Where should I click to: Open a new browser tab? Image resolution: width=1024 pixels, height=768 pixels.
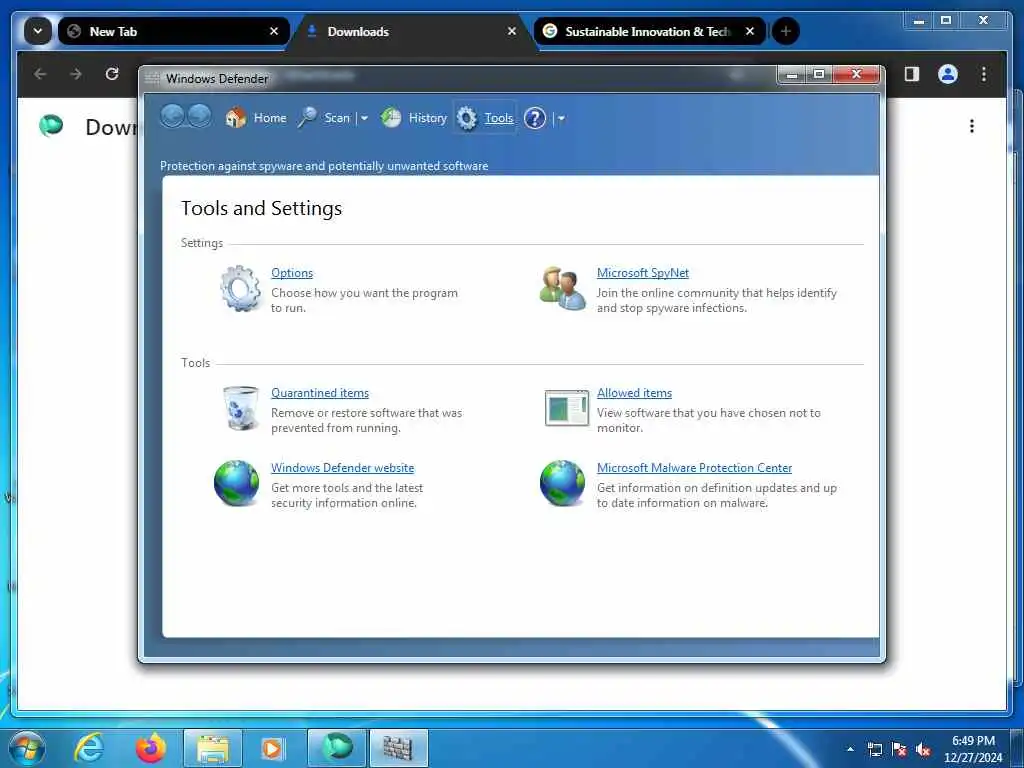[x=786, y=31]
